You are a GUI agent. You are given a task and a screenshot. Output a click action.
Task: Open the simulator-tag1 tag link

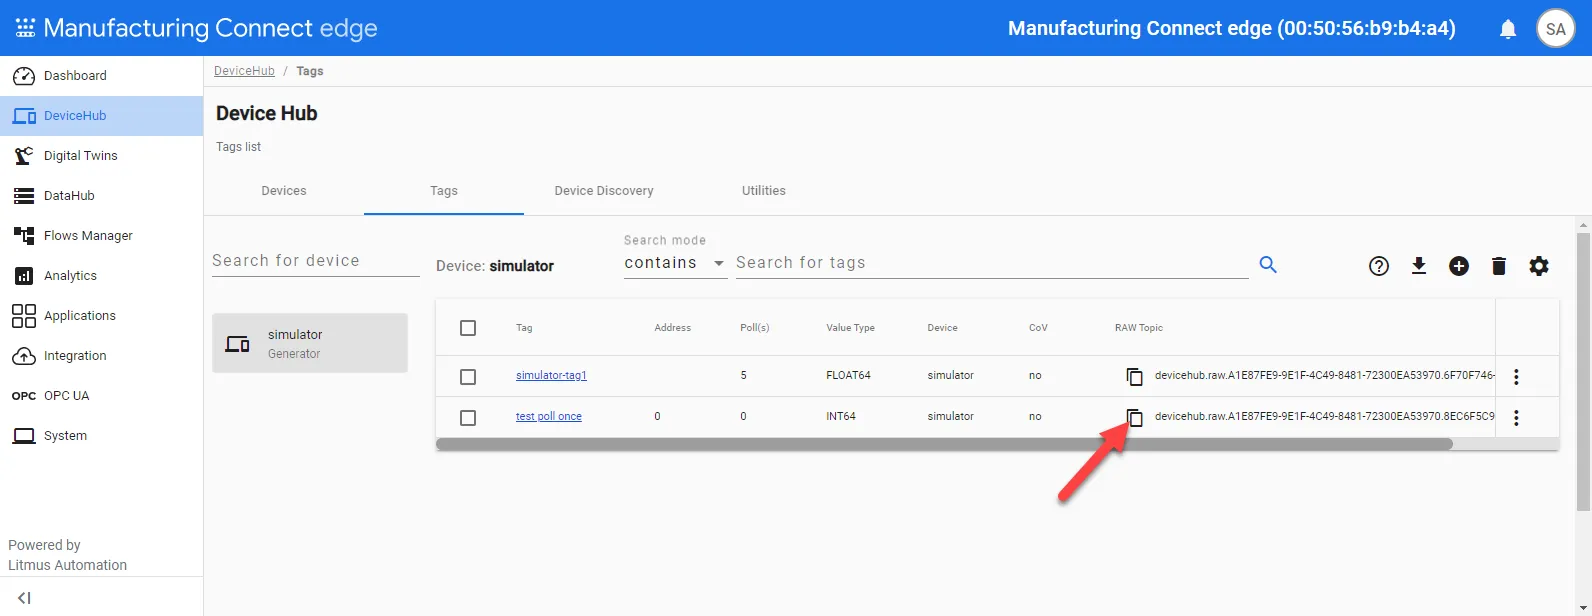[x=551, y=376]
